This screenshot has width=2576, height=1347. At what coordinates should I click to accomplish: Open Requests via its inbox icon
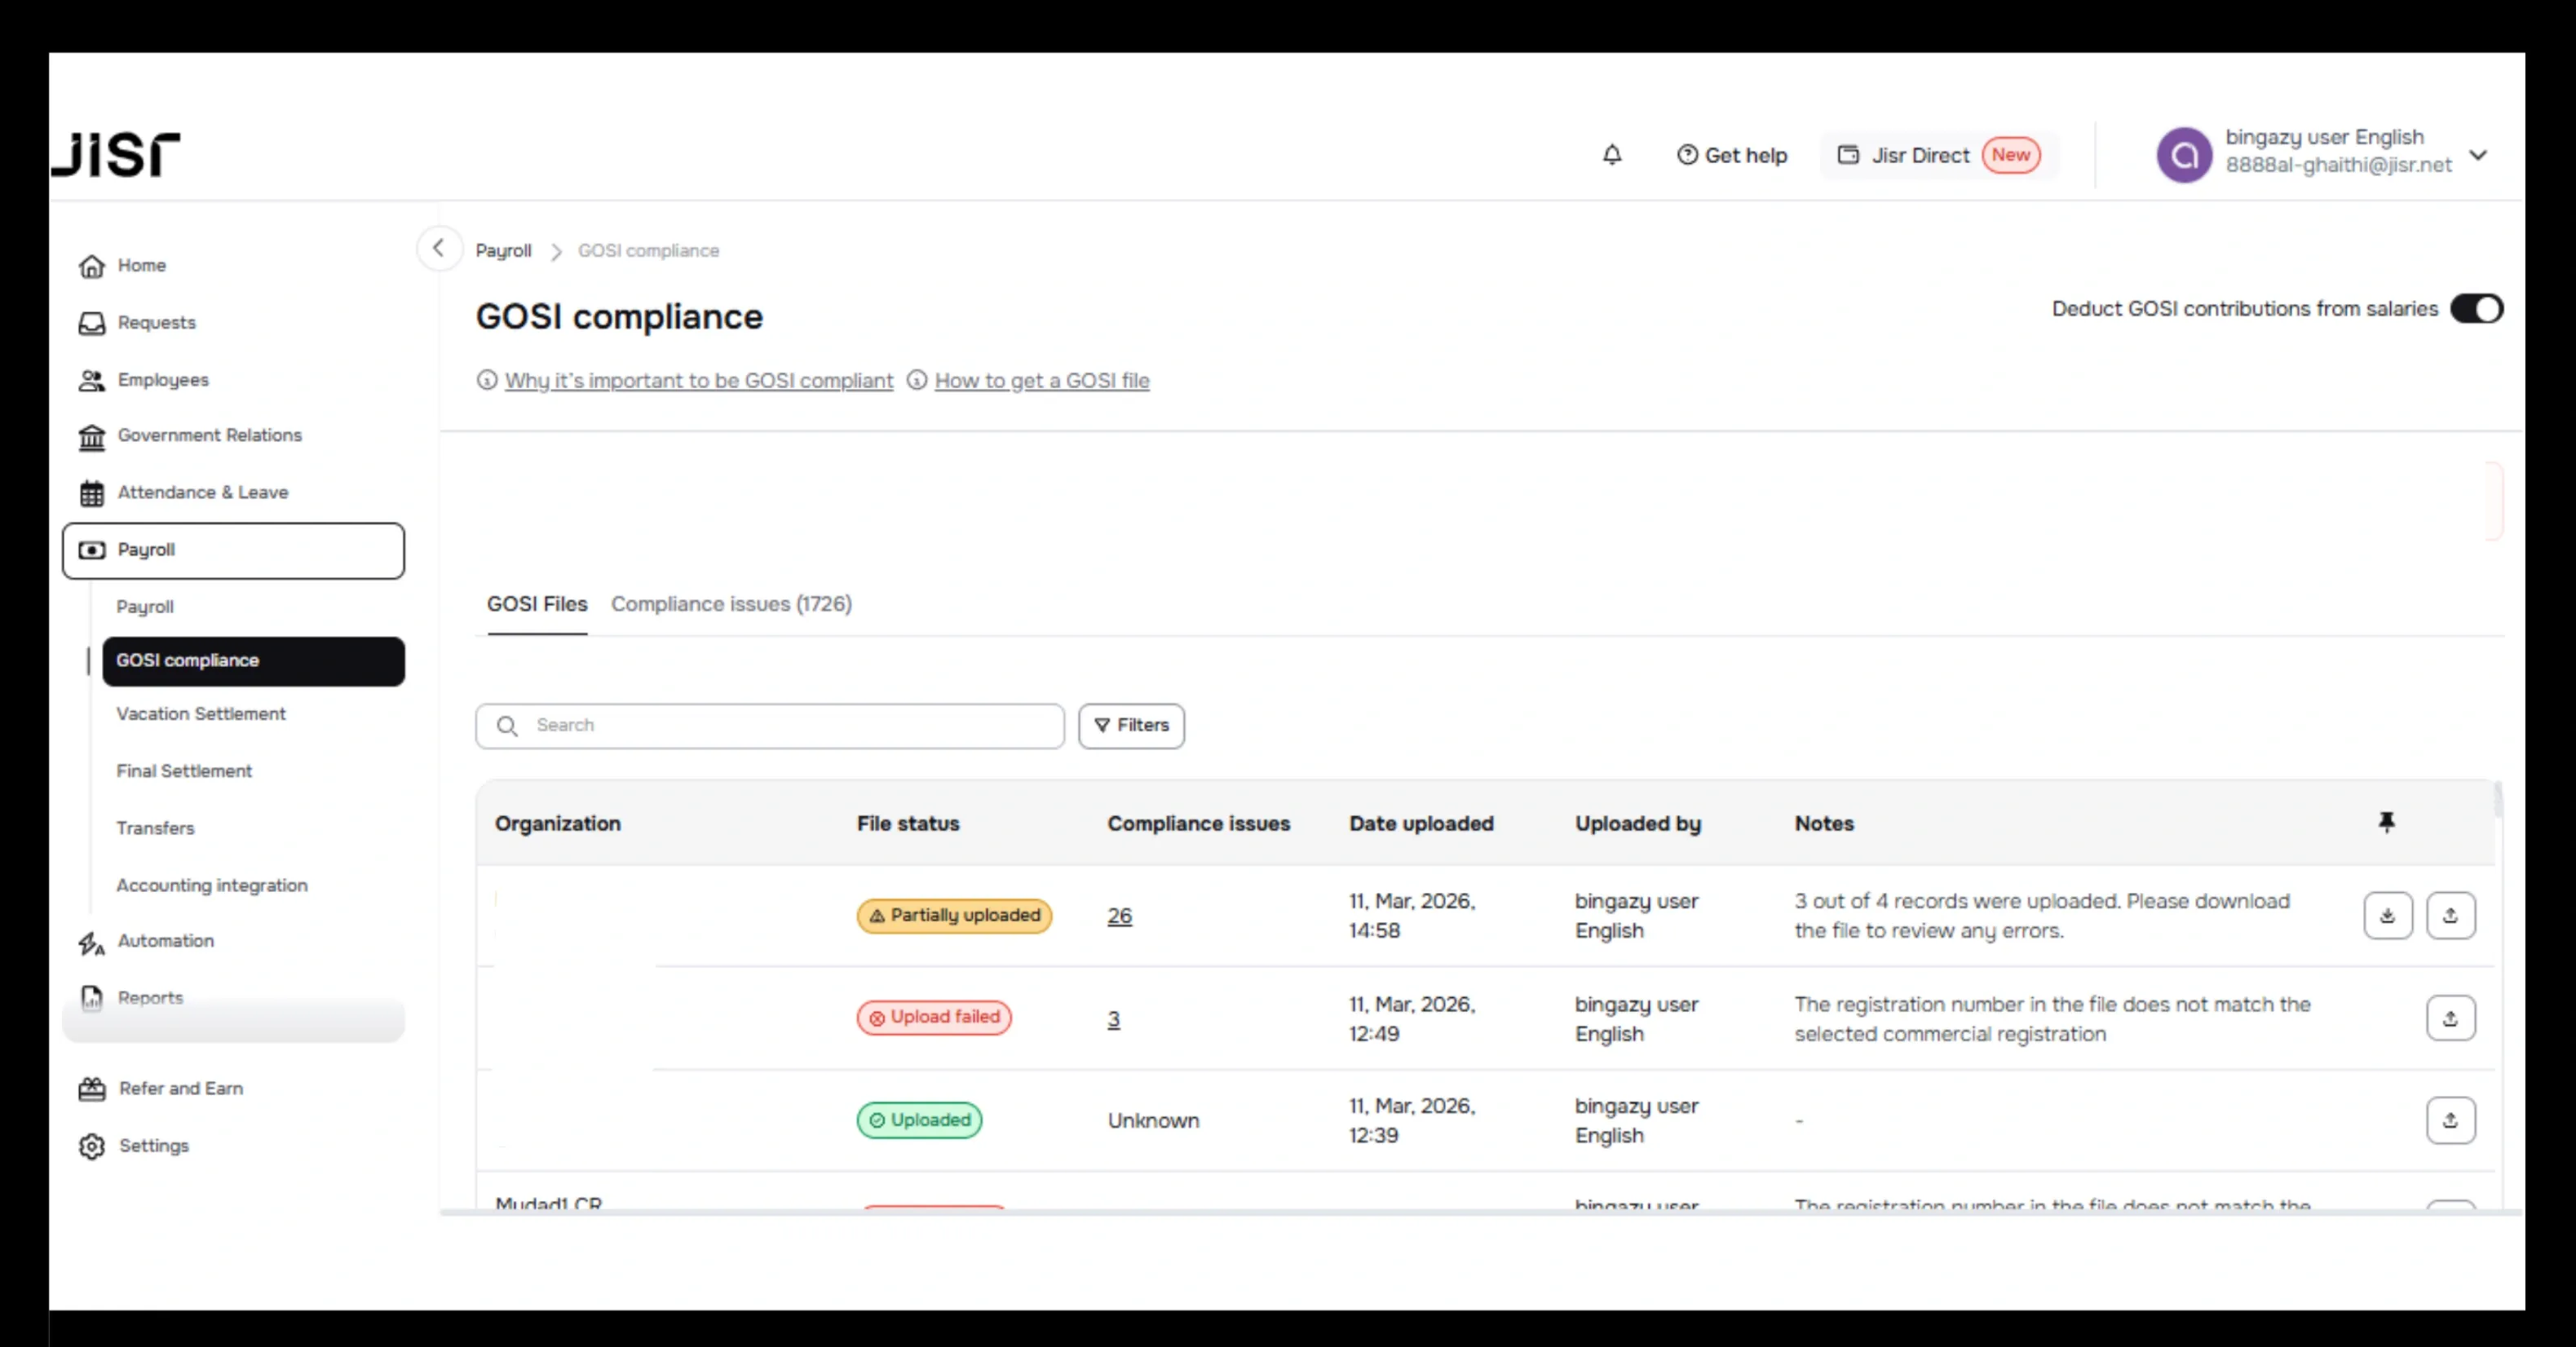point(91,322)
